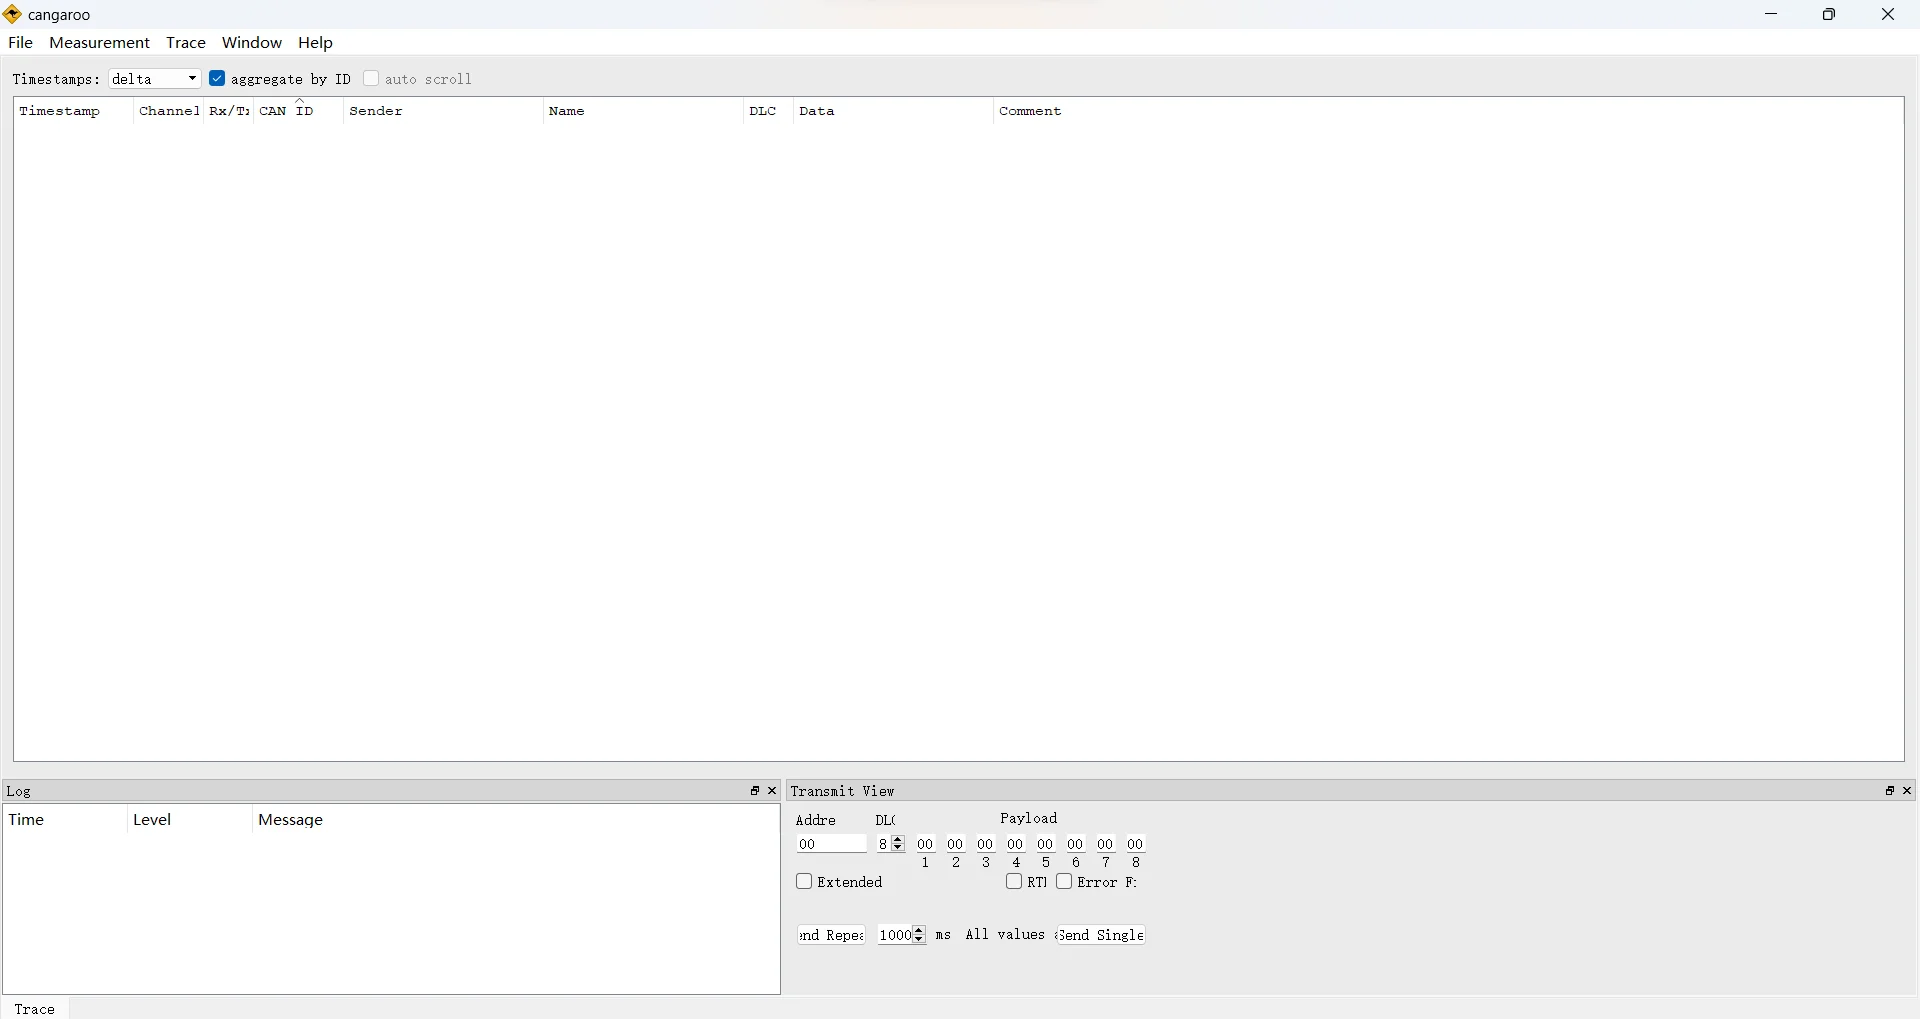Click the Data column header
This screenshot has width=1920, height=1019.
pos(894,111)
